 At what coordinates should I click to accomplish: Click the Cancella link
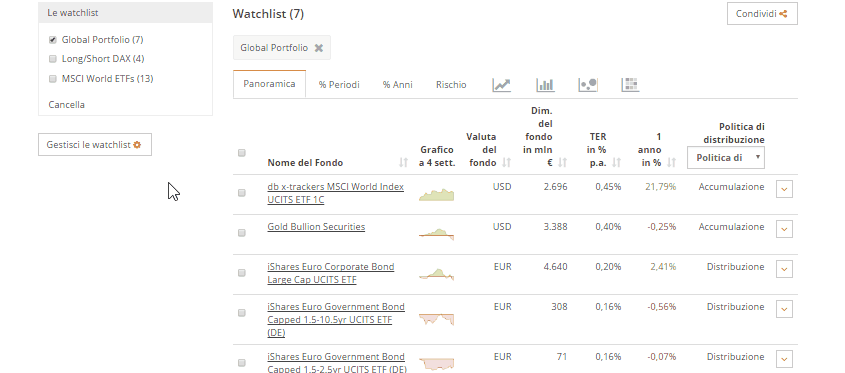[66, 105]
